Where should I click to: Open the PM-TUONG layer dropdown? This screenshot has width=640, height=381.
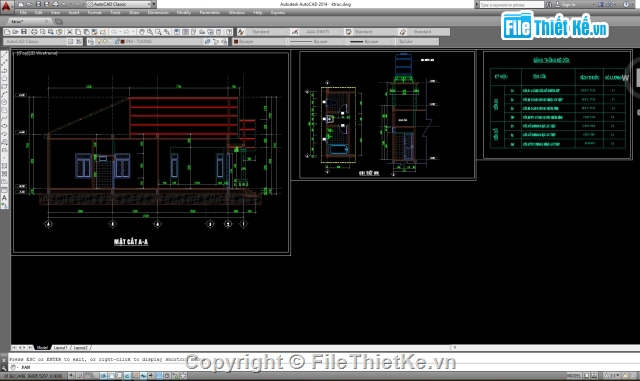161,42
